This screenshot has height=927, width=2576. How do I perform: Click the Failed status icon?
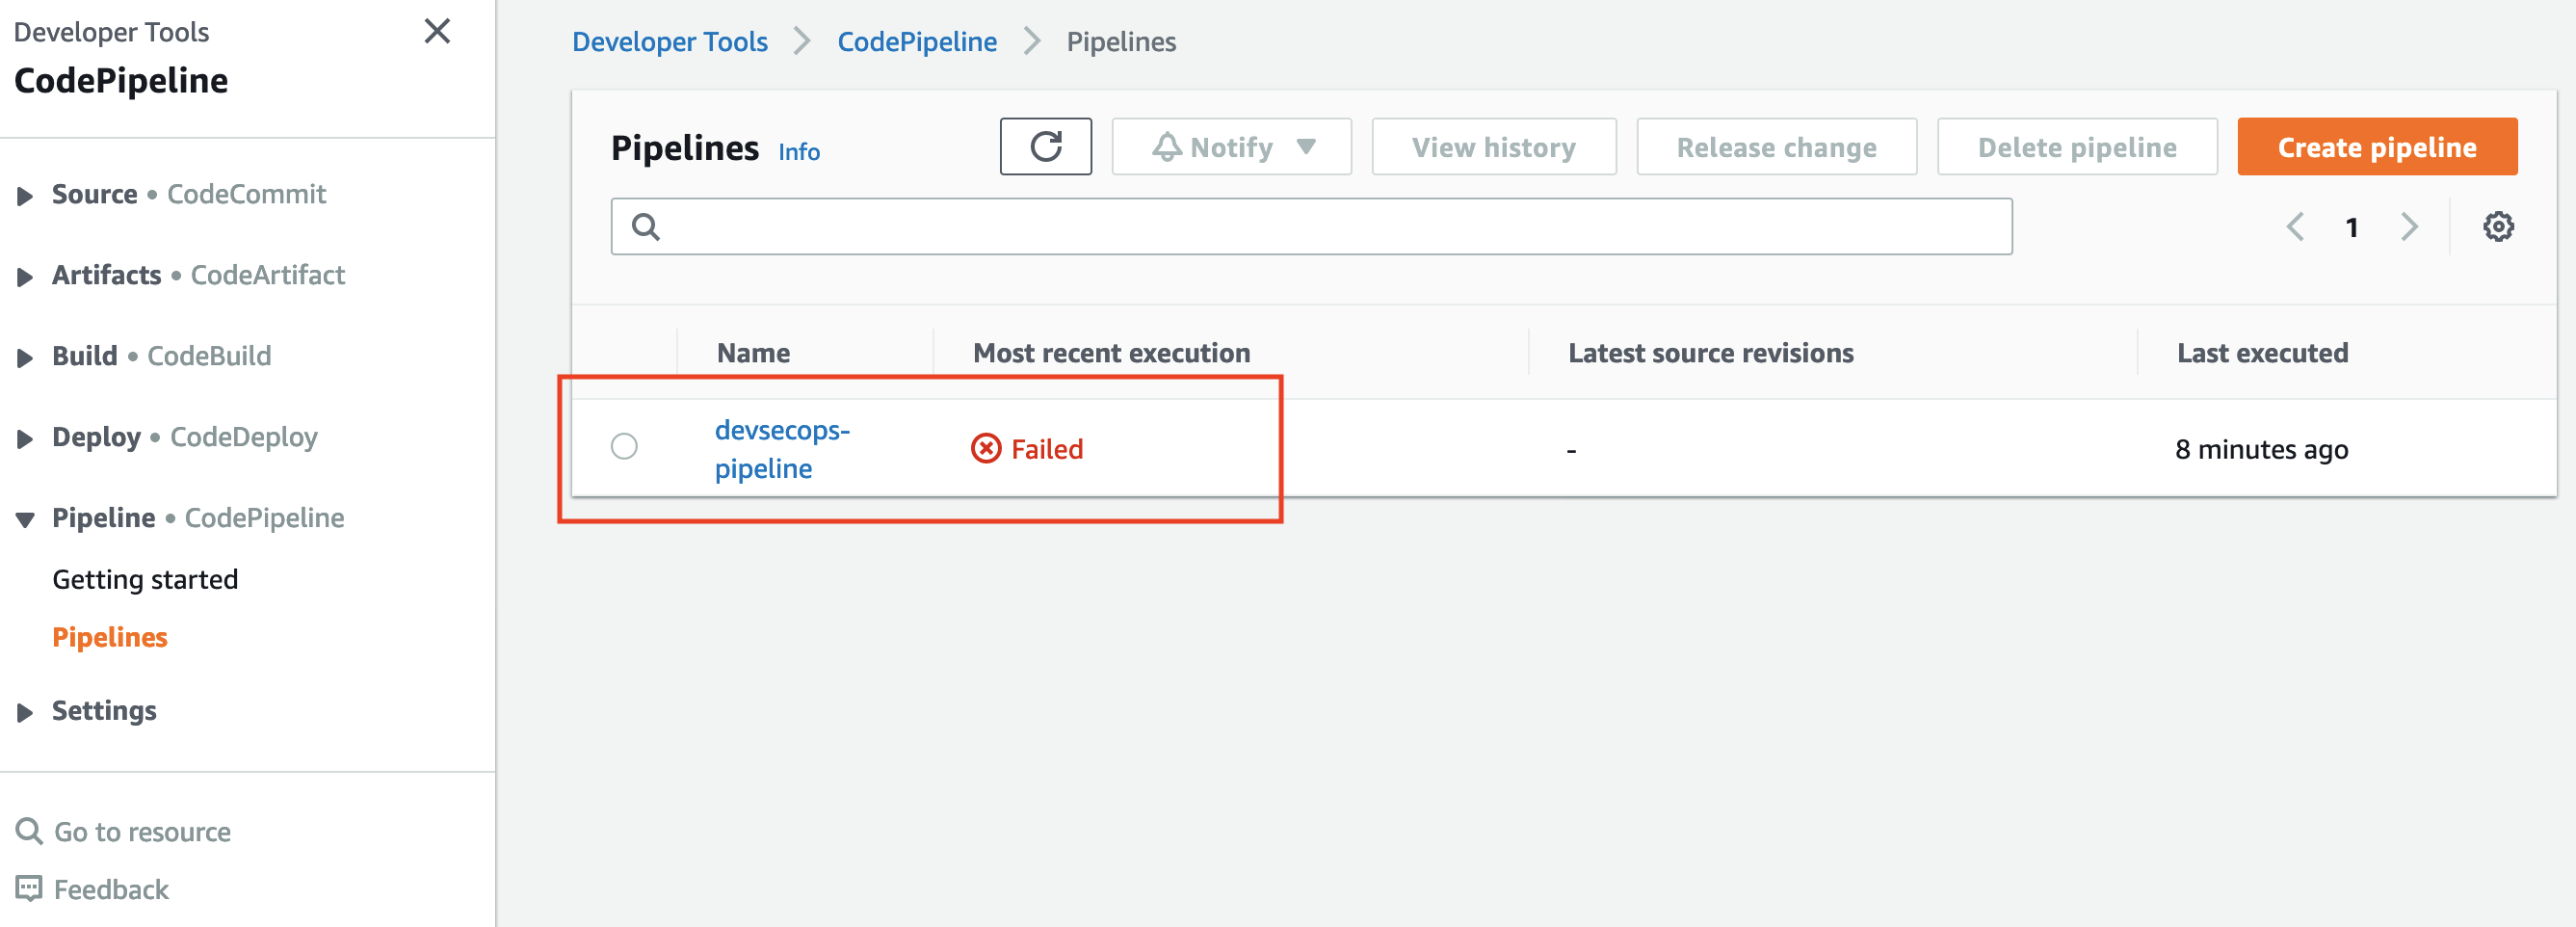tap(985, 449)
